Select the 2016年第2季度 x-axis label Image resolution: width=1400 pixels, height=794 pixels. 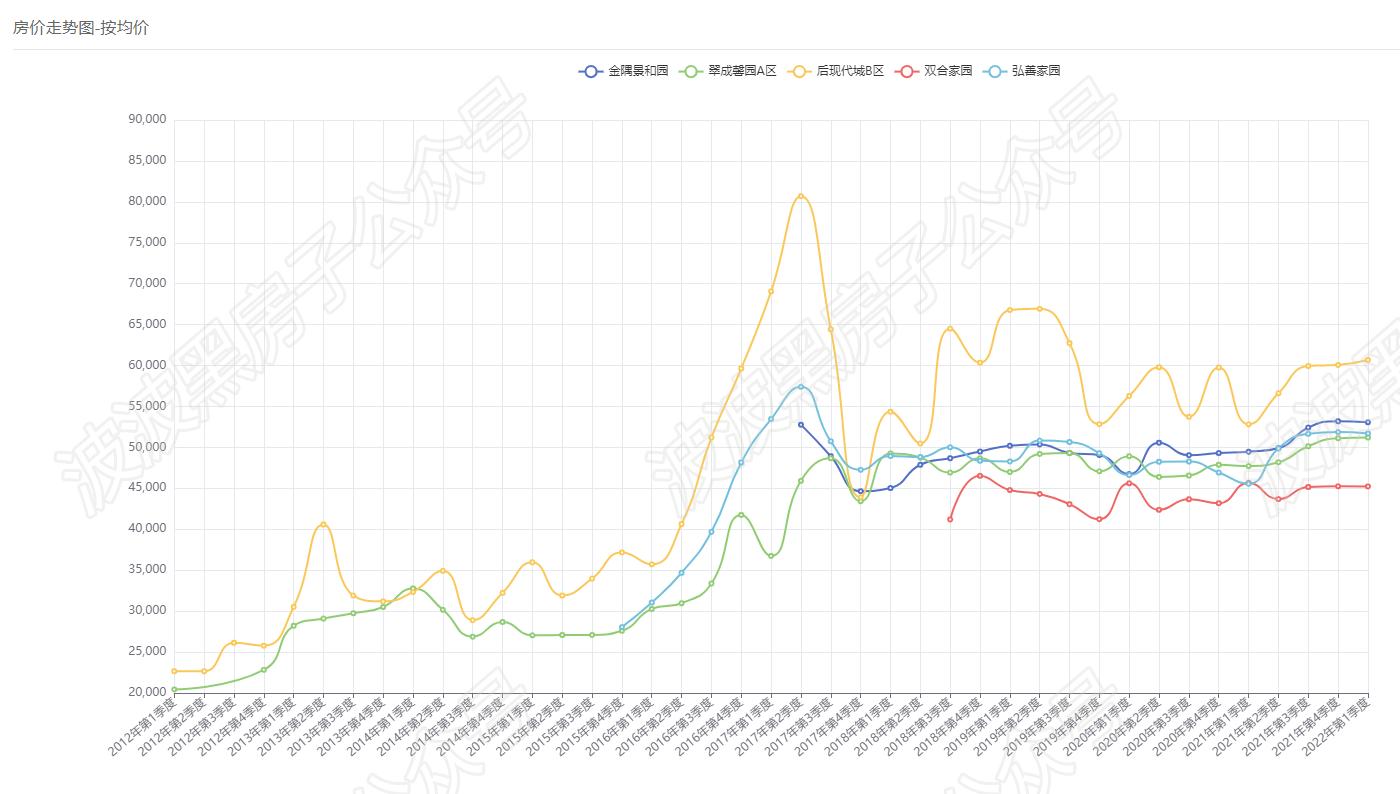[650, 726]
